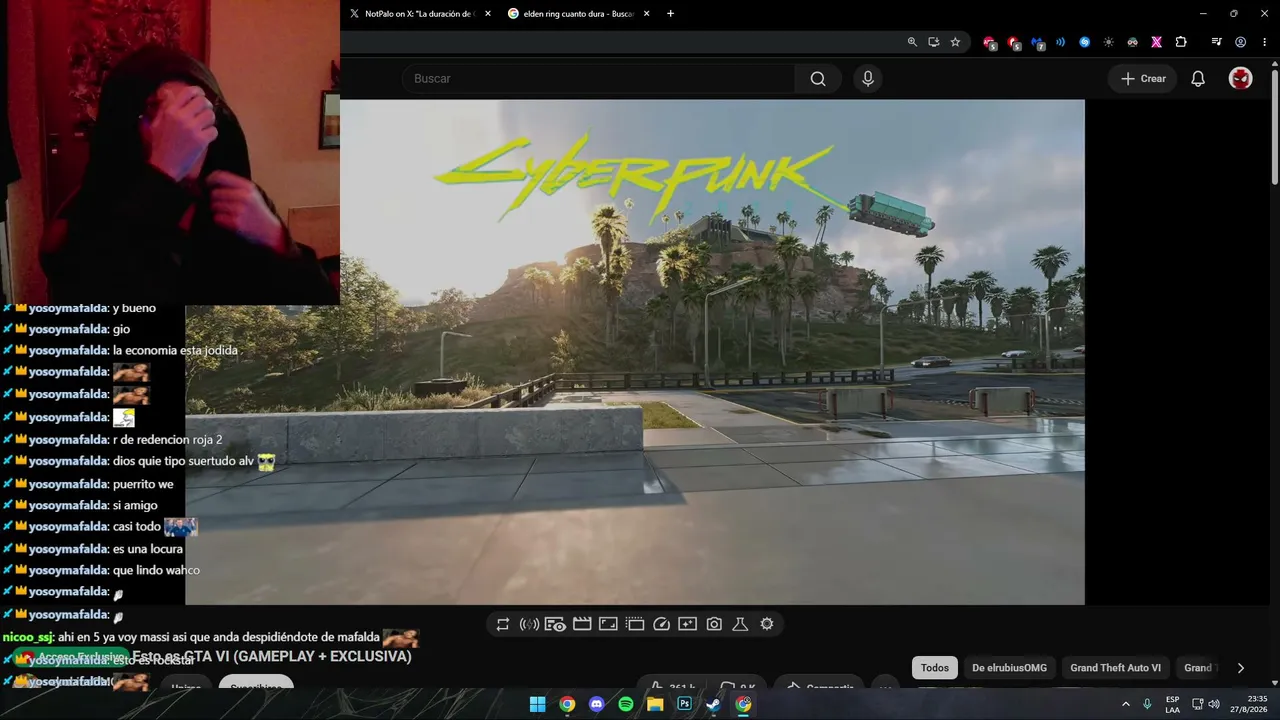This screenshot has height=720, width=1280.
Task: Open the Chrome profile icon
Action: (1240, 42)
